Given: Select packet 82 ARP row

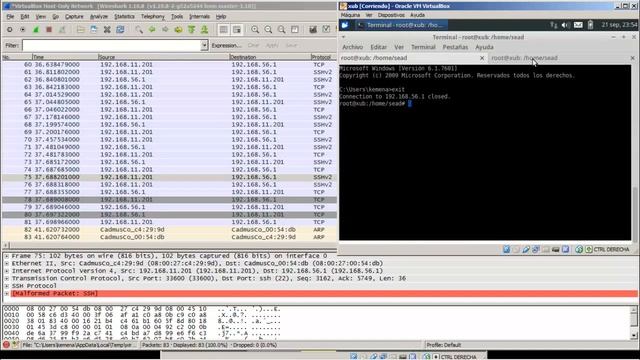Looking at the screenshot, I should click(x=169, y=229).
